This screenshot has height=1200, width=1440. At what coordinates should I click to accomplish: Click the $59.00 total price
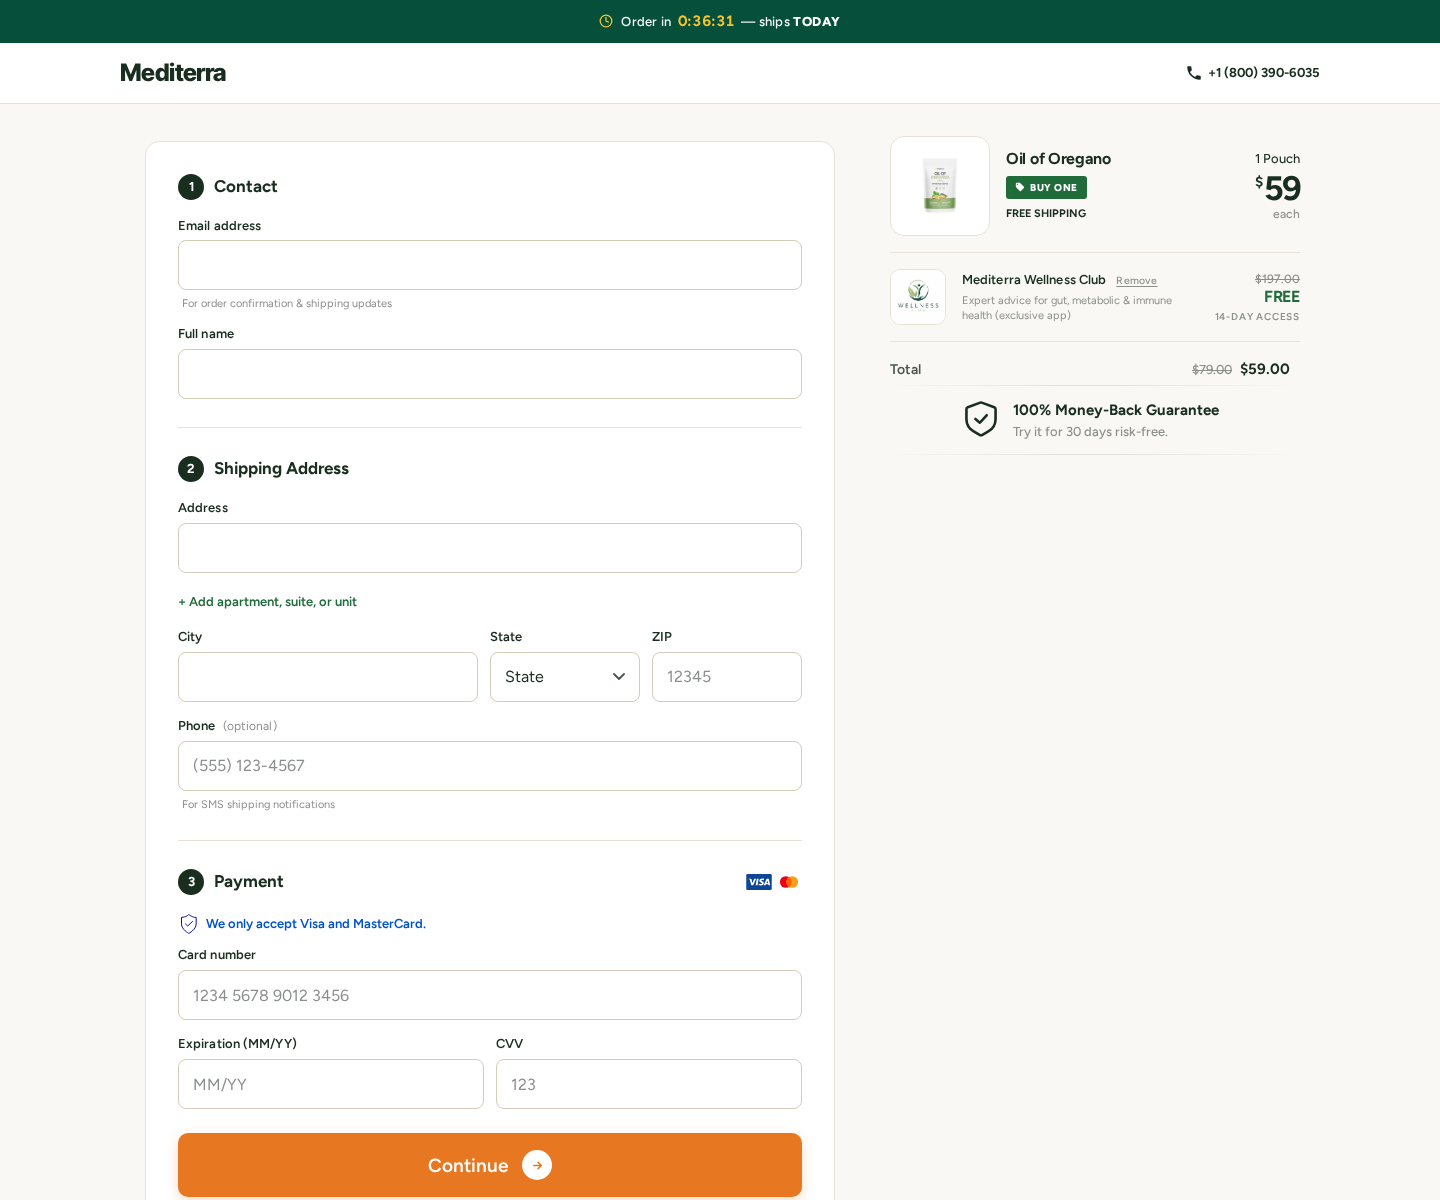[x=1265, y=369]
